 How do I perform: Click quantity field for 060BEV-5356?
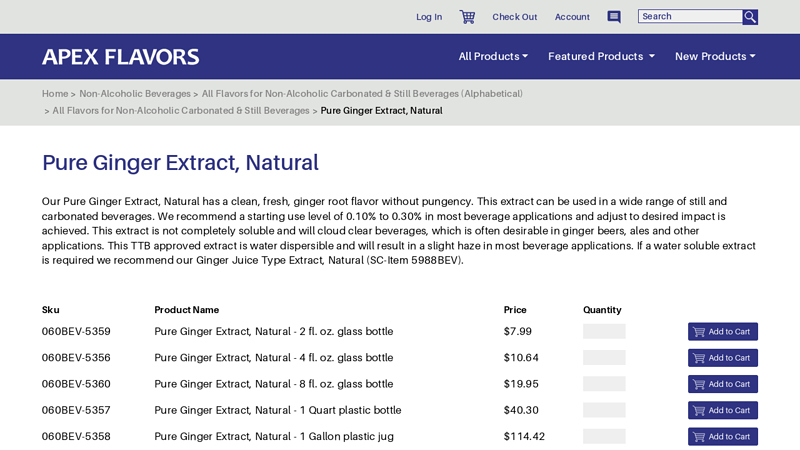604,358
